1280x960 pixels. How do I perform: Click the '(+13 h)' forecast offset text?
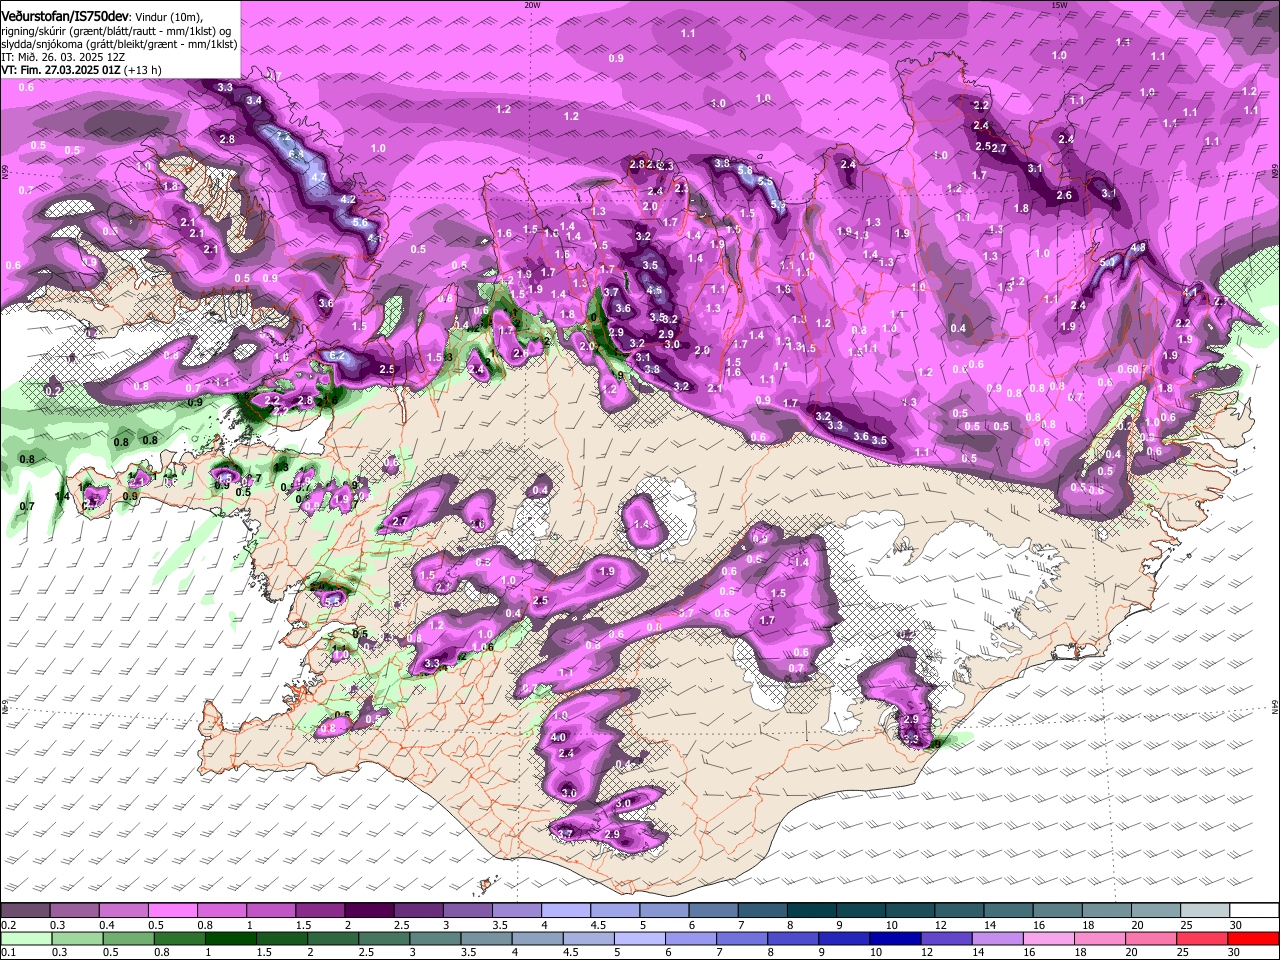(x=144, y=70)
